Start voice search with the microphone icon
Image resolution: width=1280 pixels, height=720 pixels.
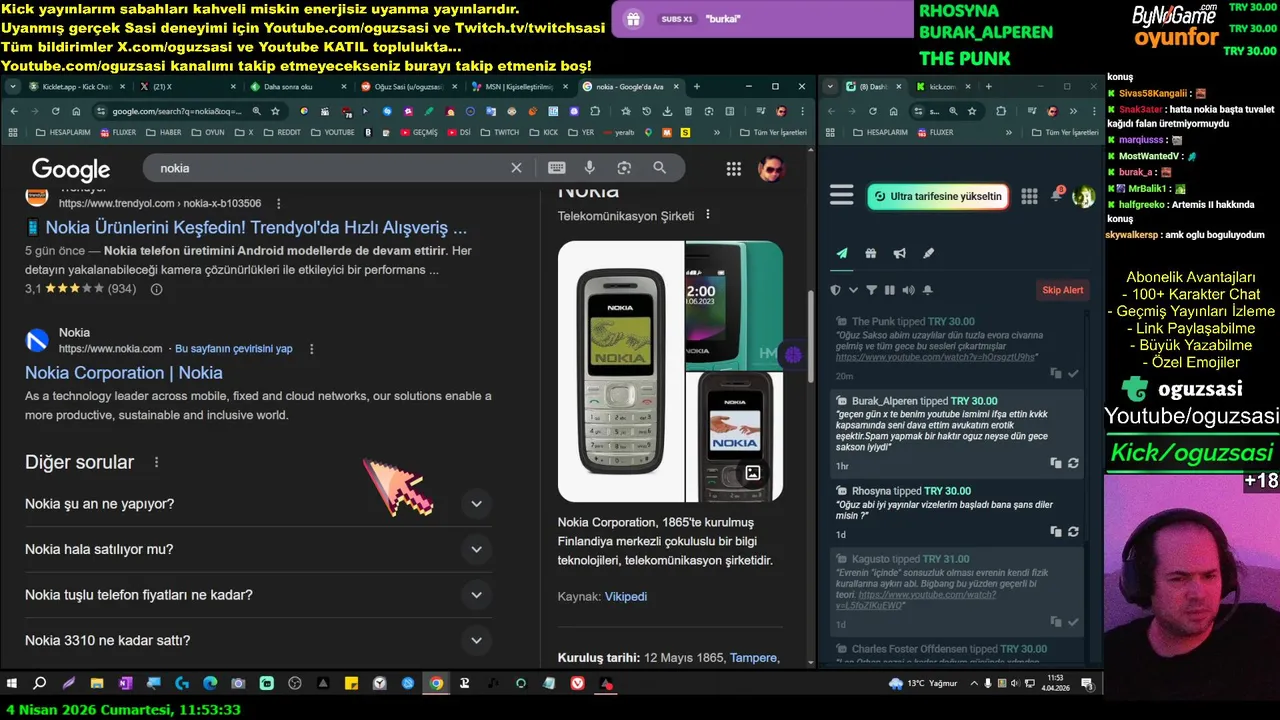(x=590, y=168)
